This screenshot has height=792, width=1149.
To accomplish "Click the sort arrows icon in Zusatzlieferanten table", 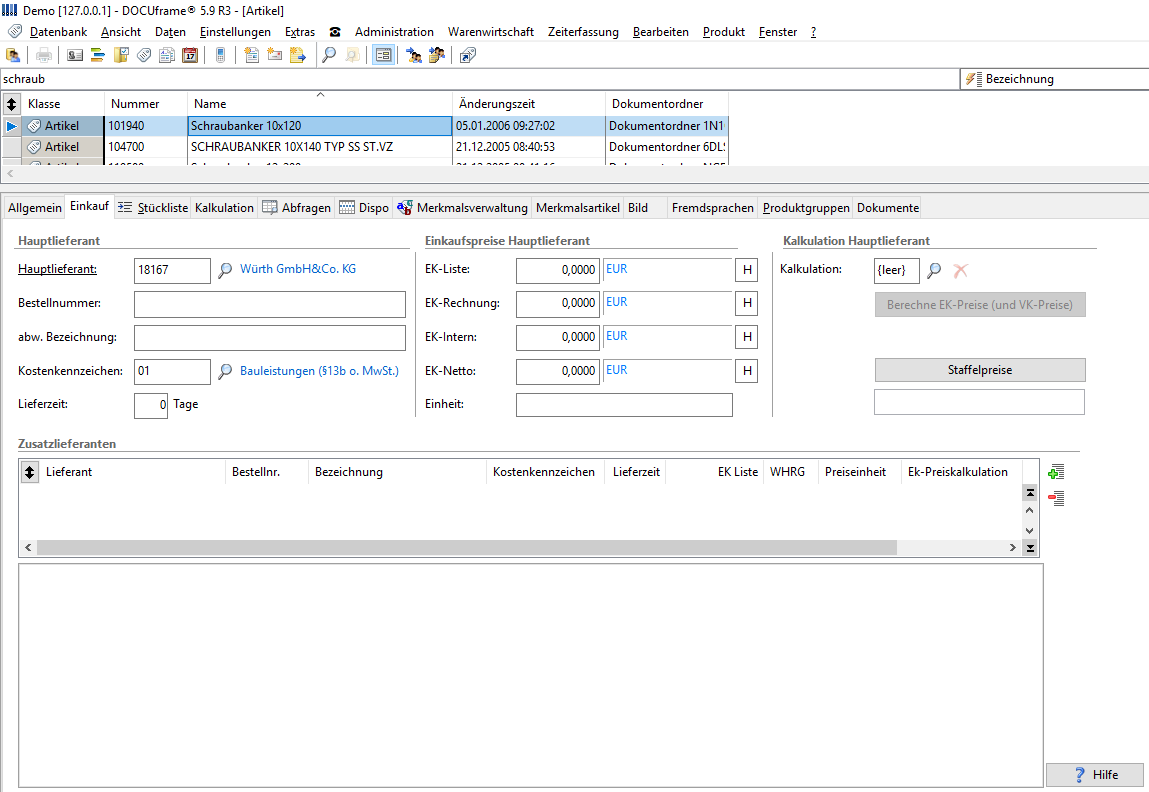I will click(x=29, y=472).
